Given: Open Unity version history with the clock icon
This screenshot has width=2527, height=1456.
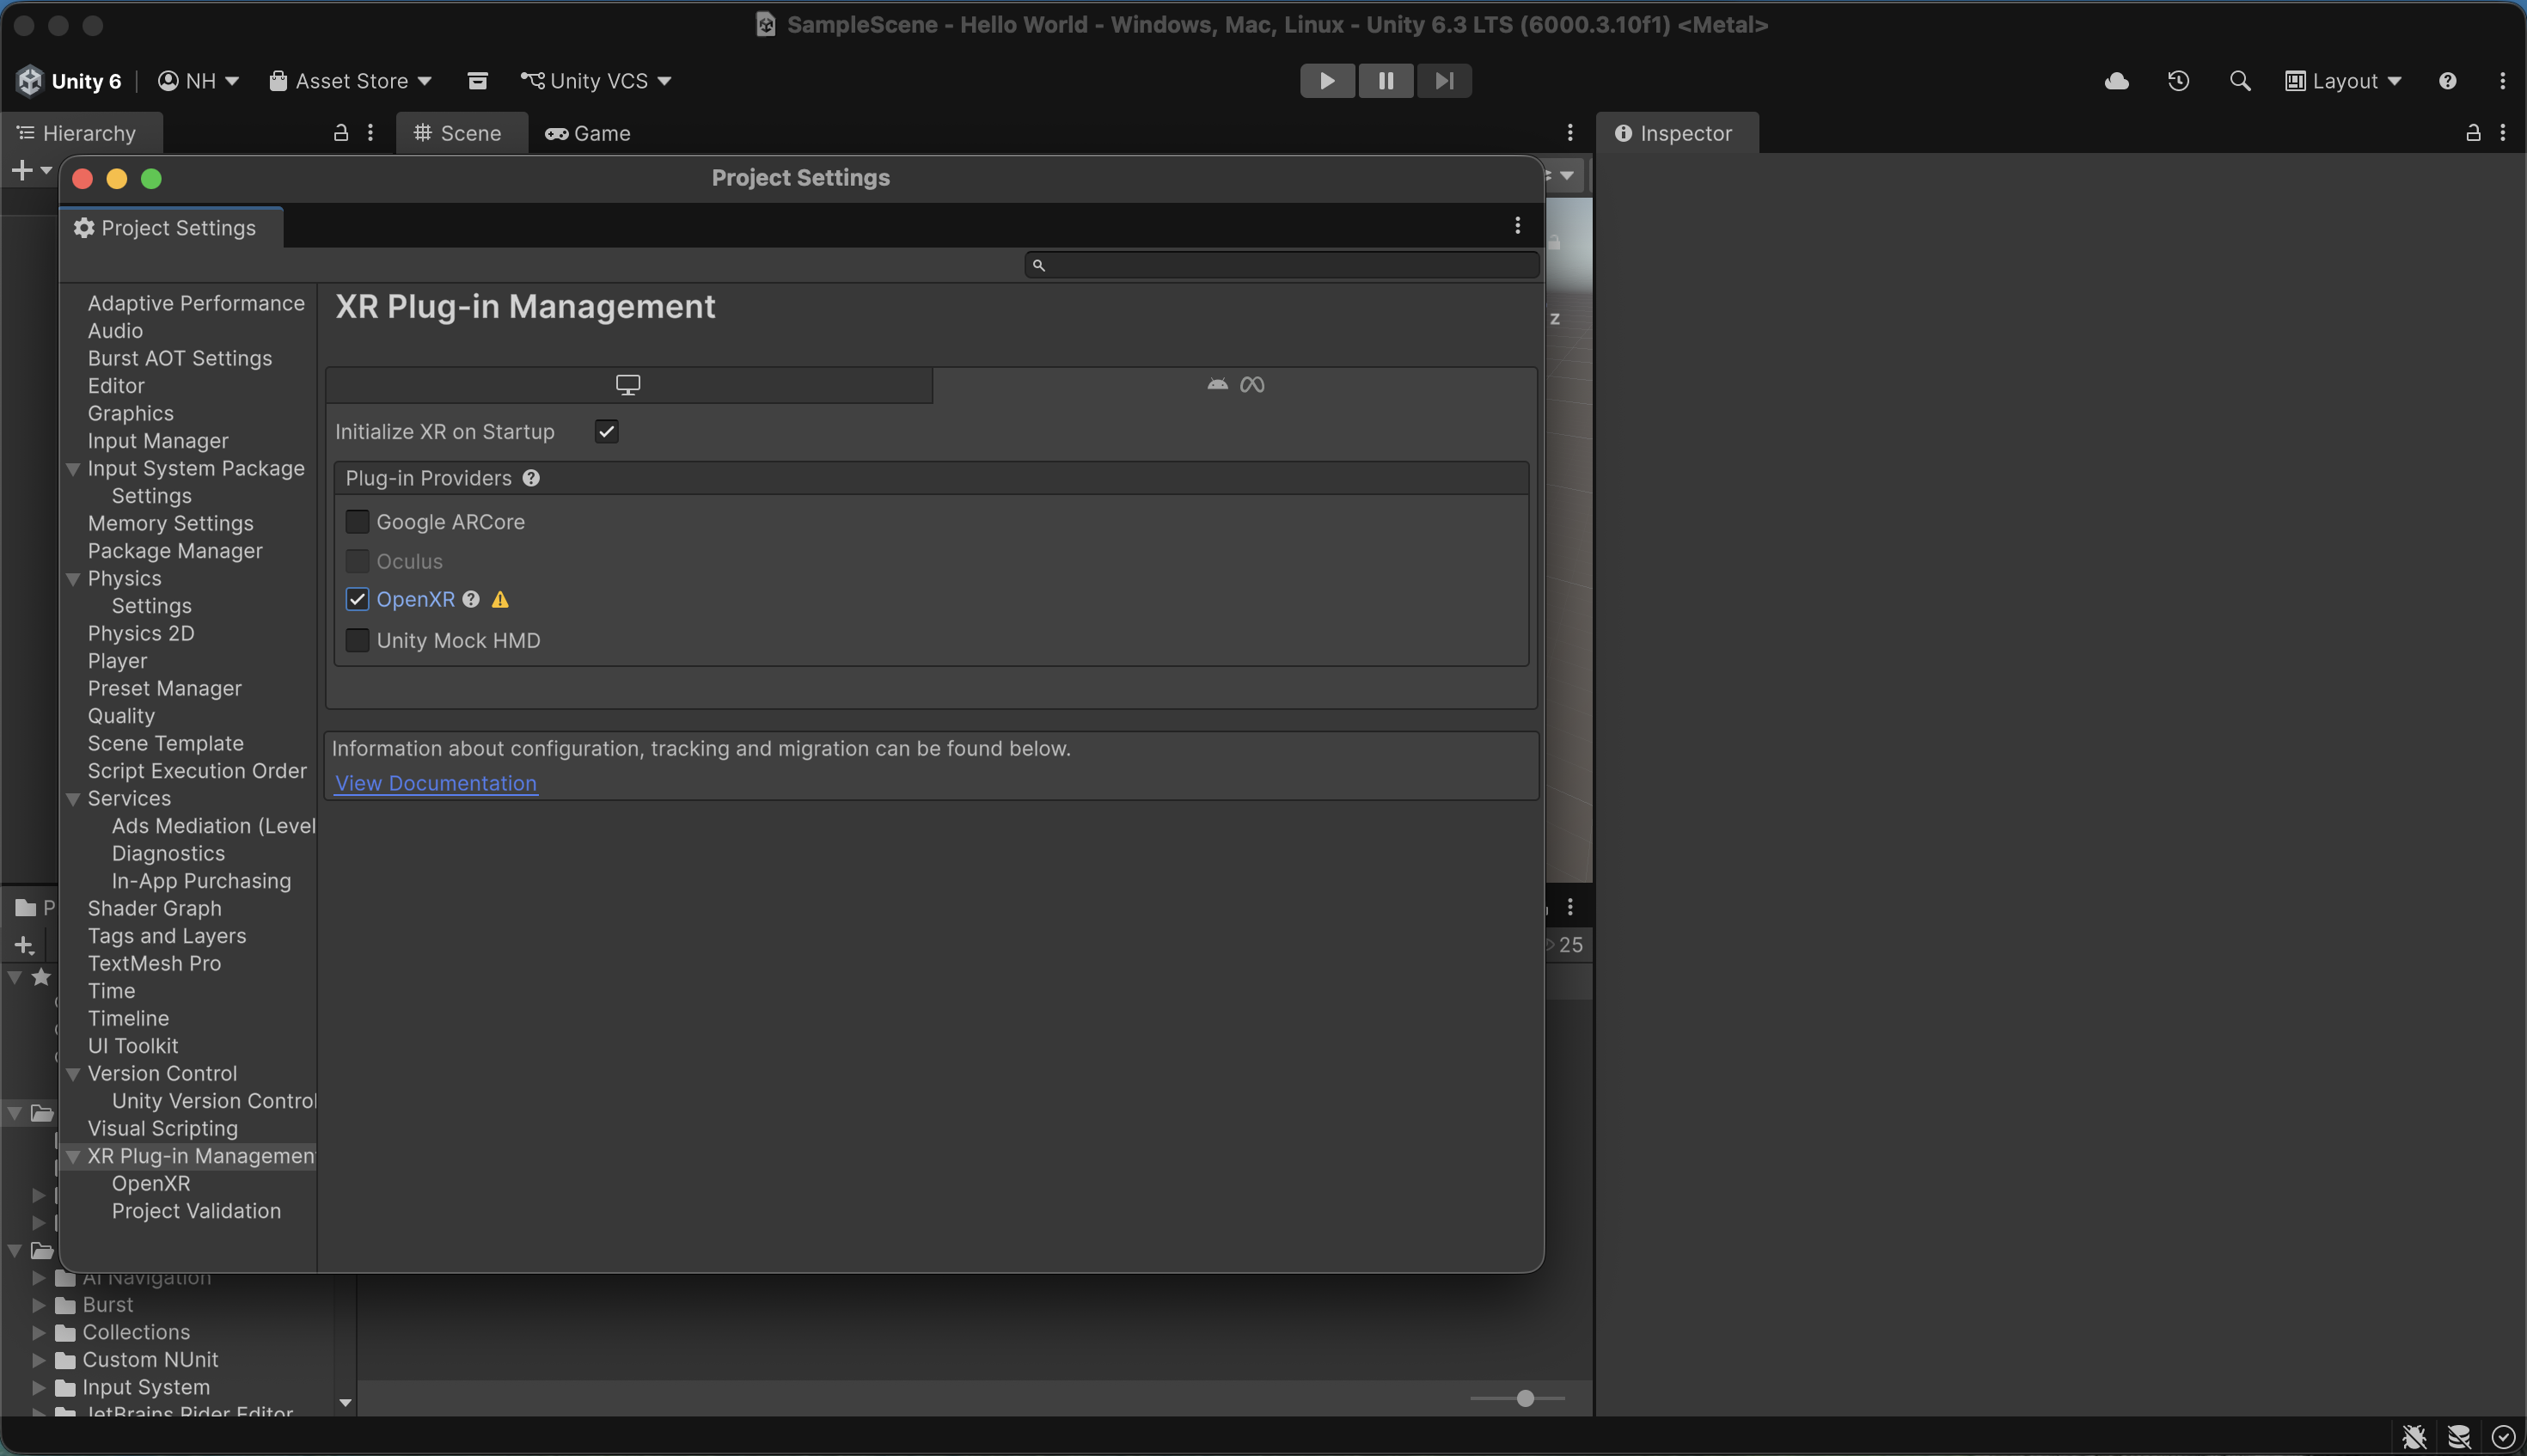Looking at the screenshot, I should coord(2178,80).
